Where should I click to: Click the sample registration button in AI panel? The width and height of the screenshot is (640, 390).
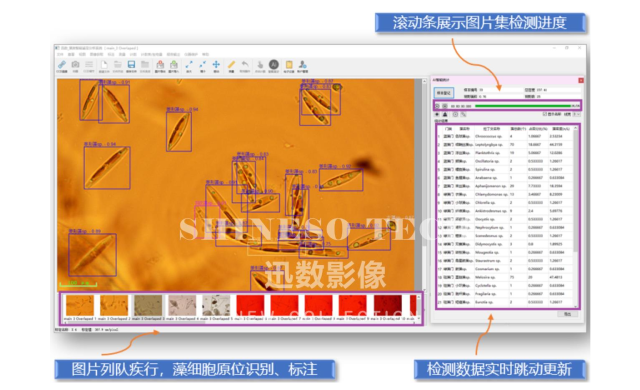point(444,93)
